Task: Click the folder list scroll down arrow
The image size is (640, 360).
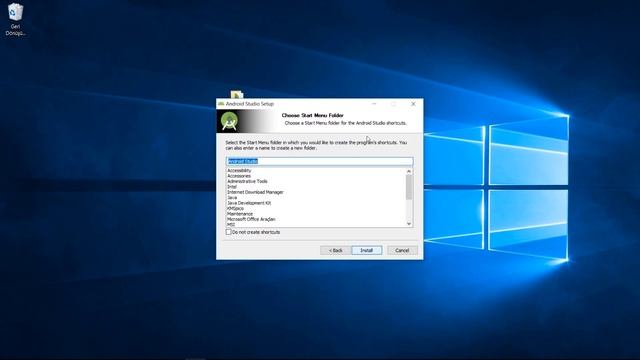Action: (409, 224)
